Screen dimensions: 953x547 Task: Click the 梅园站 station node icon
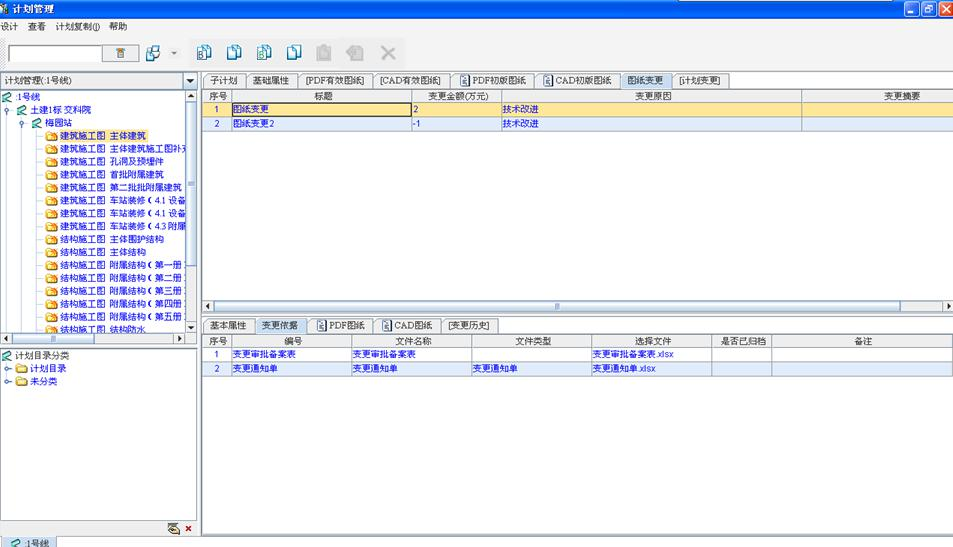click(x=36, y=123)
